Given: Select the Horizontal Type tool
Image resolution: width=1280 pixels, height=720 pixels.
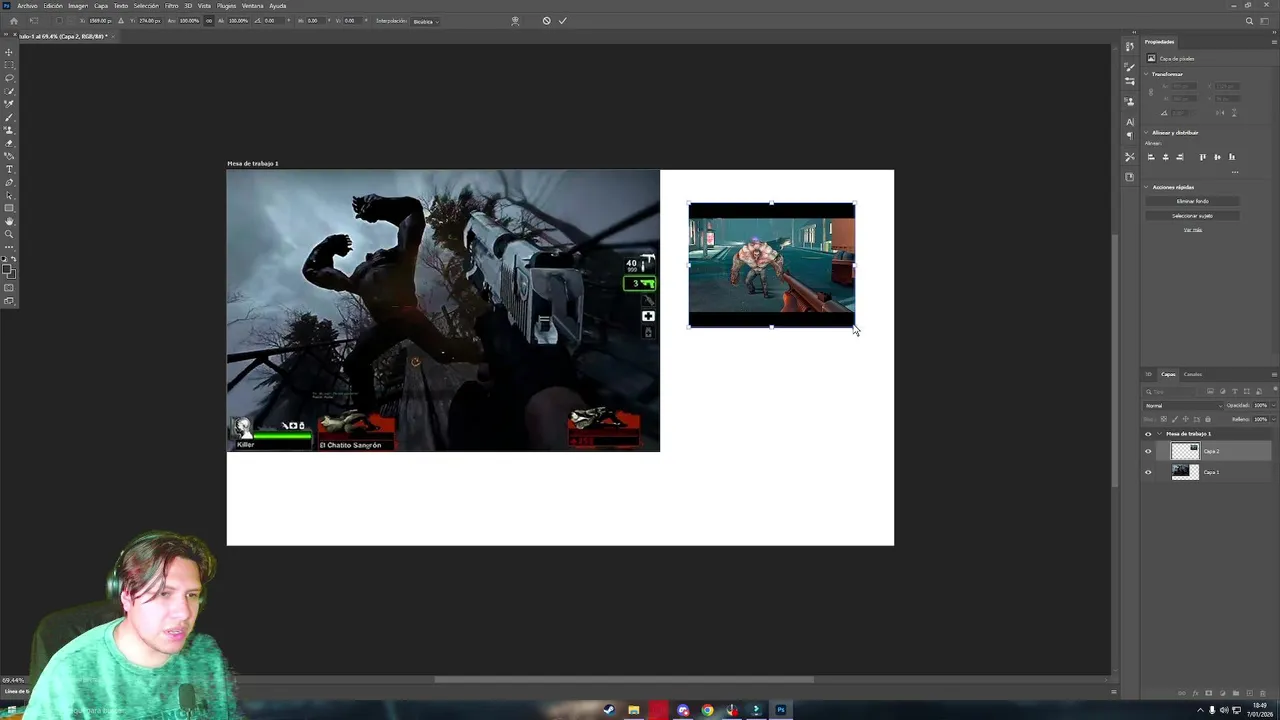Looking at the screenshot, I should pos(9,169).
